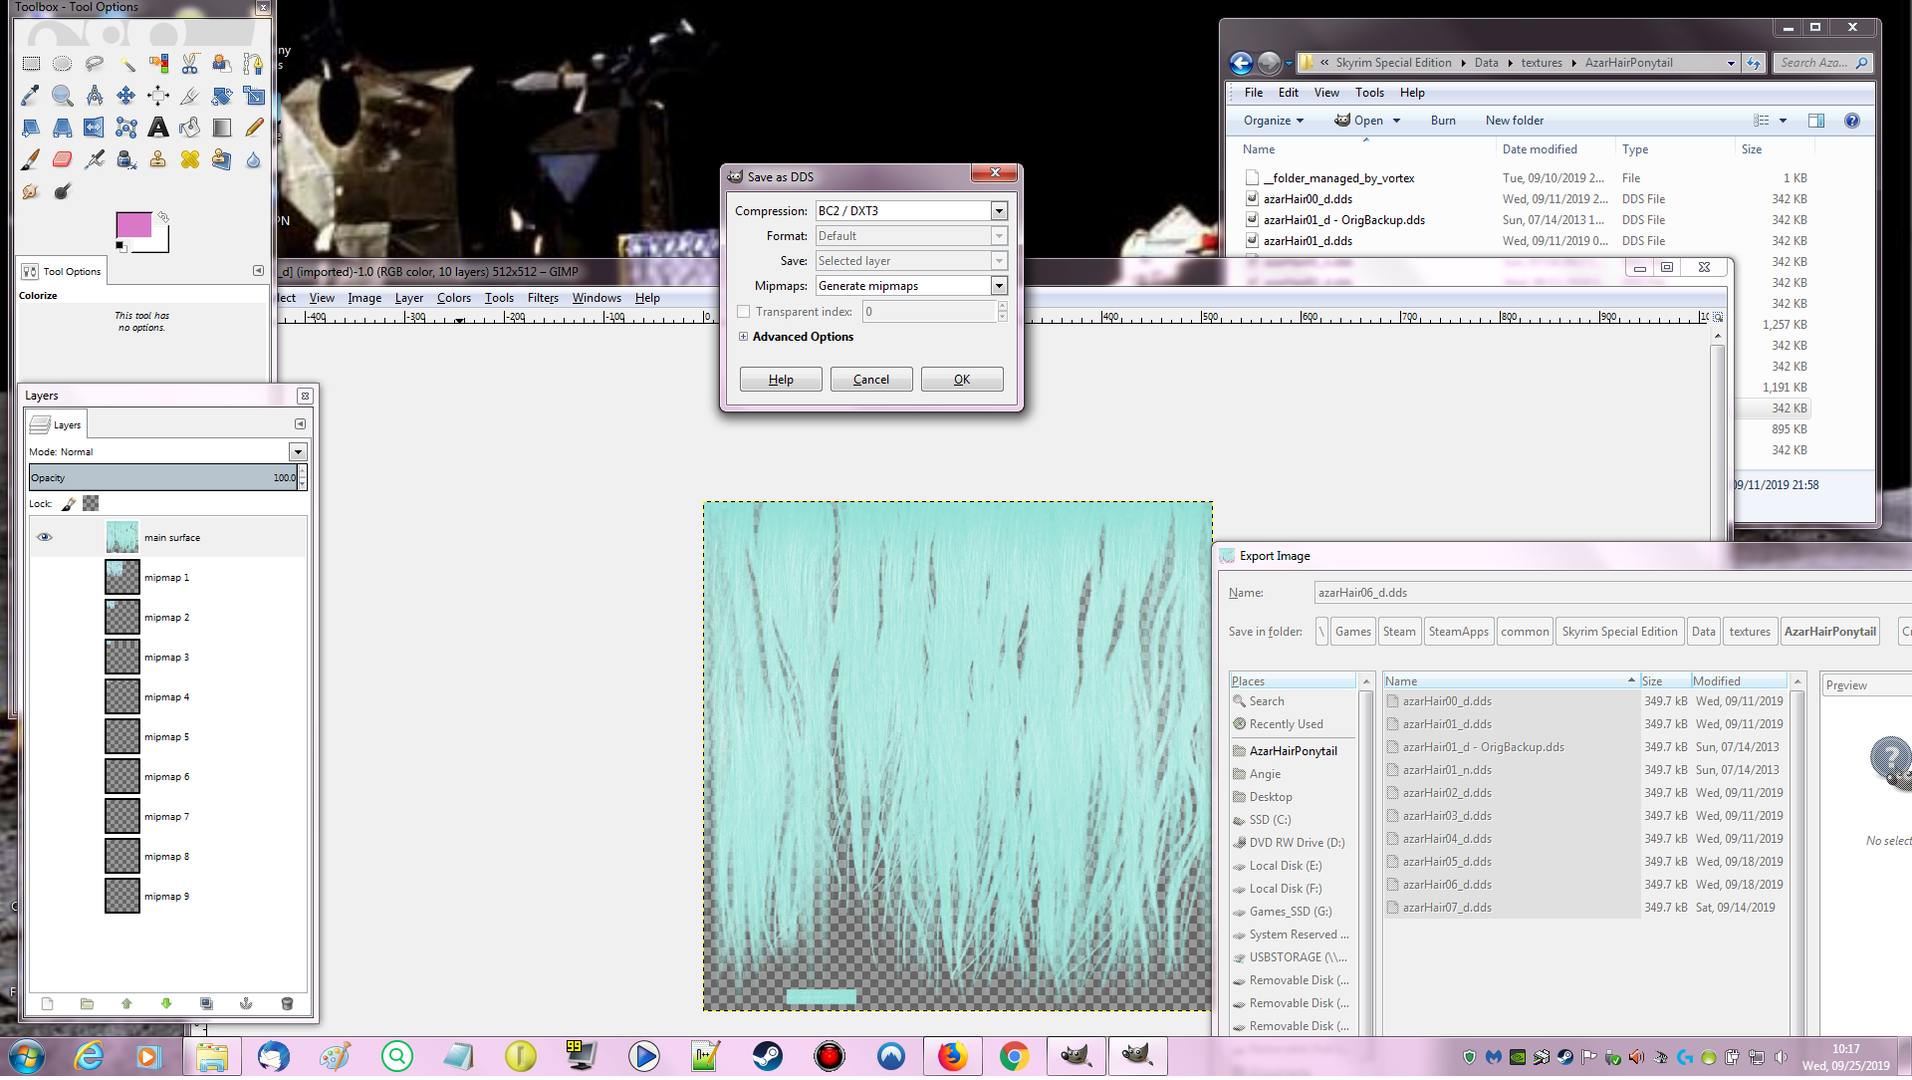Enable the Transparent index checkbox
This screenshot has width=1912, height=1080.
(x=743, y=312)
